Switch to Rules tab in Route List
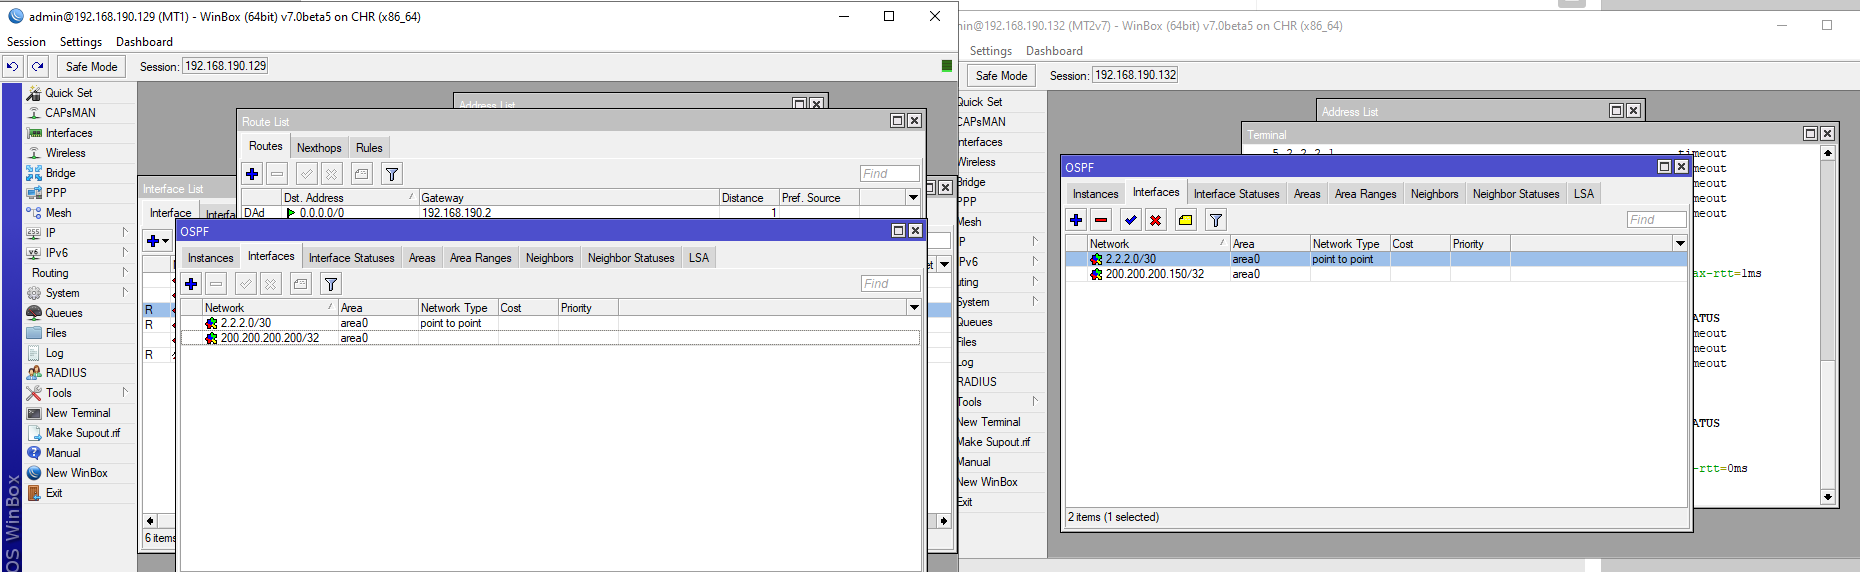Viewport: 1860px width, 572px height. (x=369, y=147)
